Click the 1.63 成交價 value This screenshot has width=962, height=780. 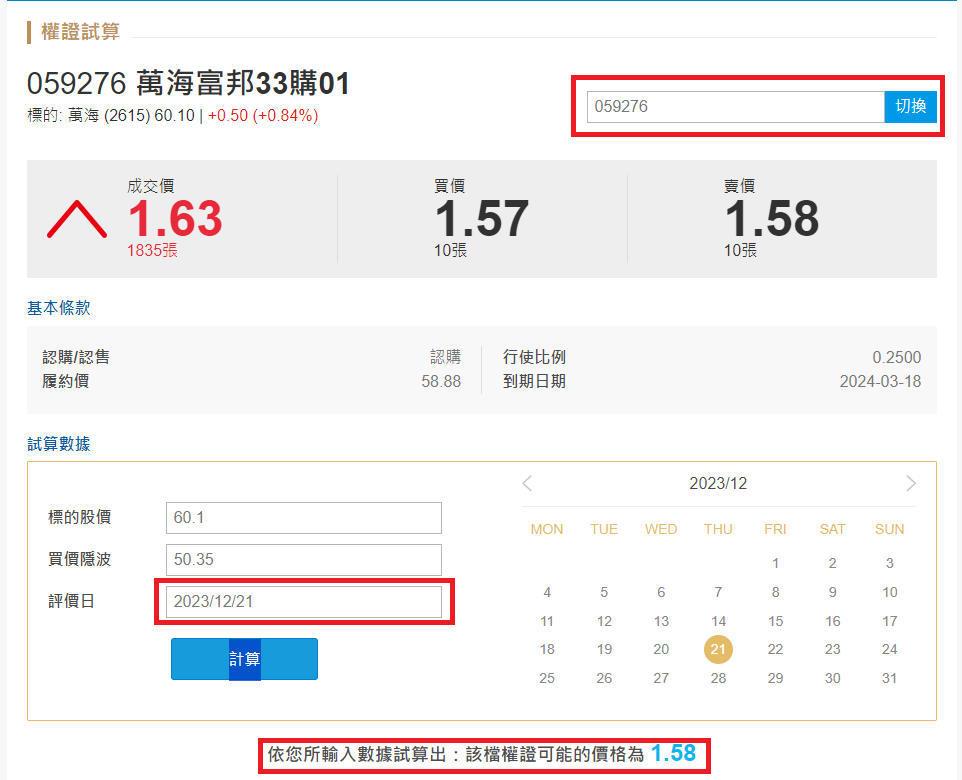click(x=175, y=219)
